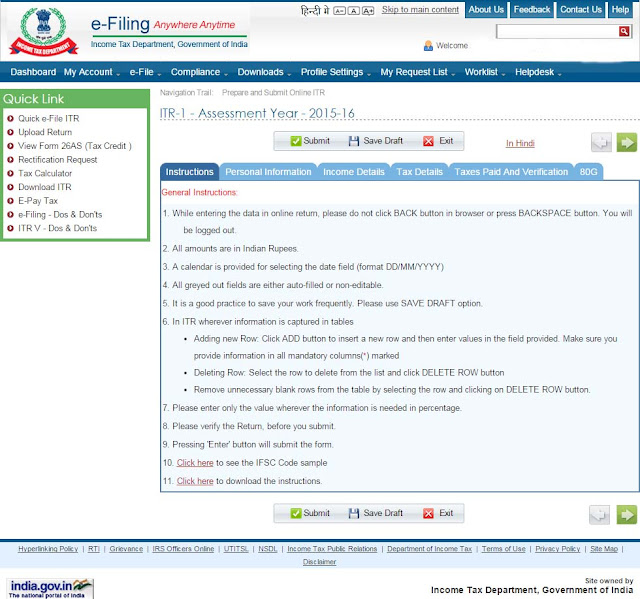640x599 pixels.
Task: Expand the Helpdesk menu
Action: (538, 72)
